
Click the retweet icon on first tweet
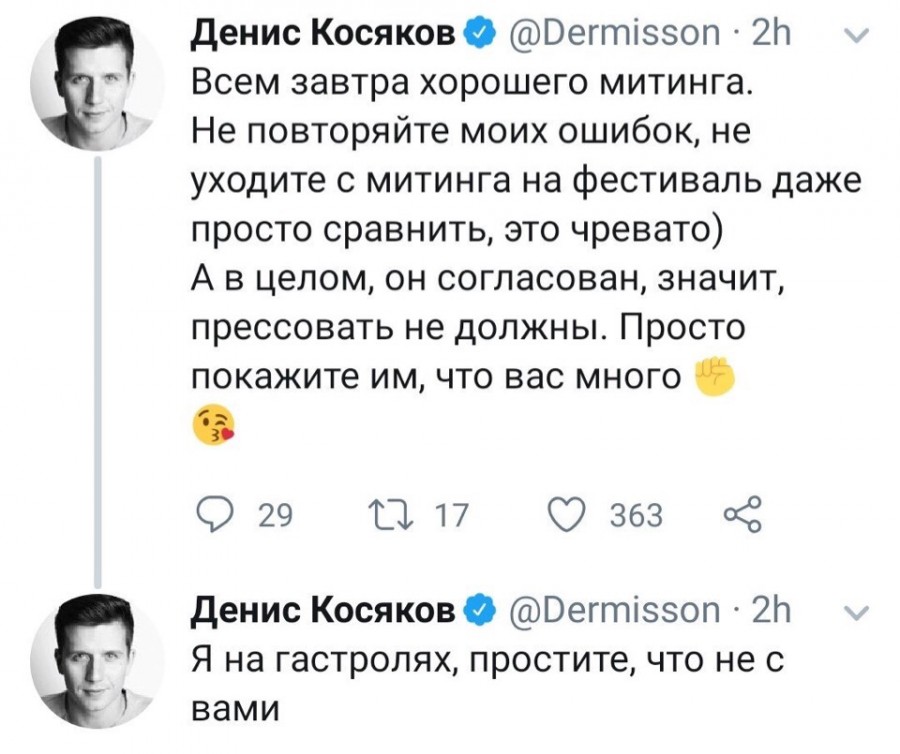tap(390, 515)
